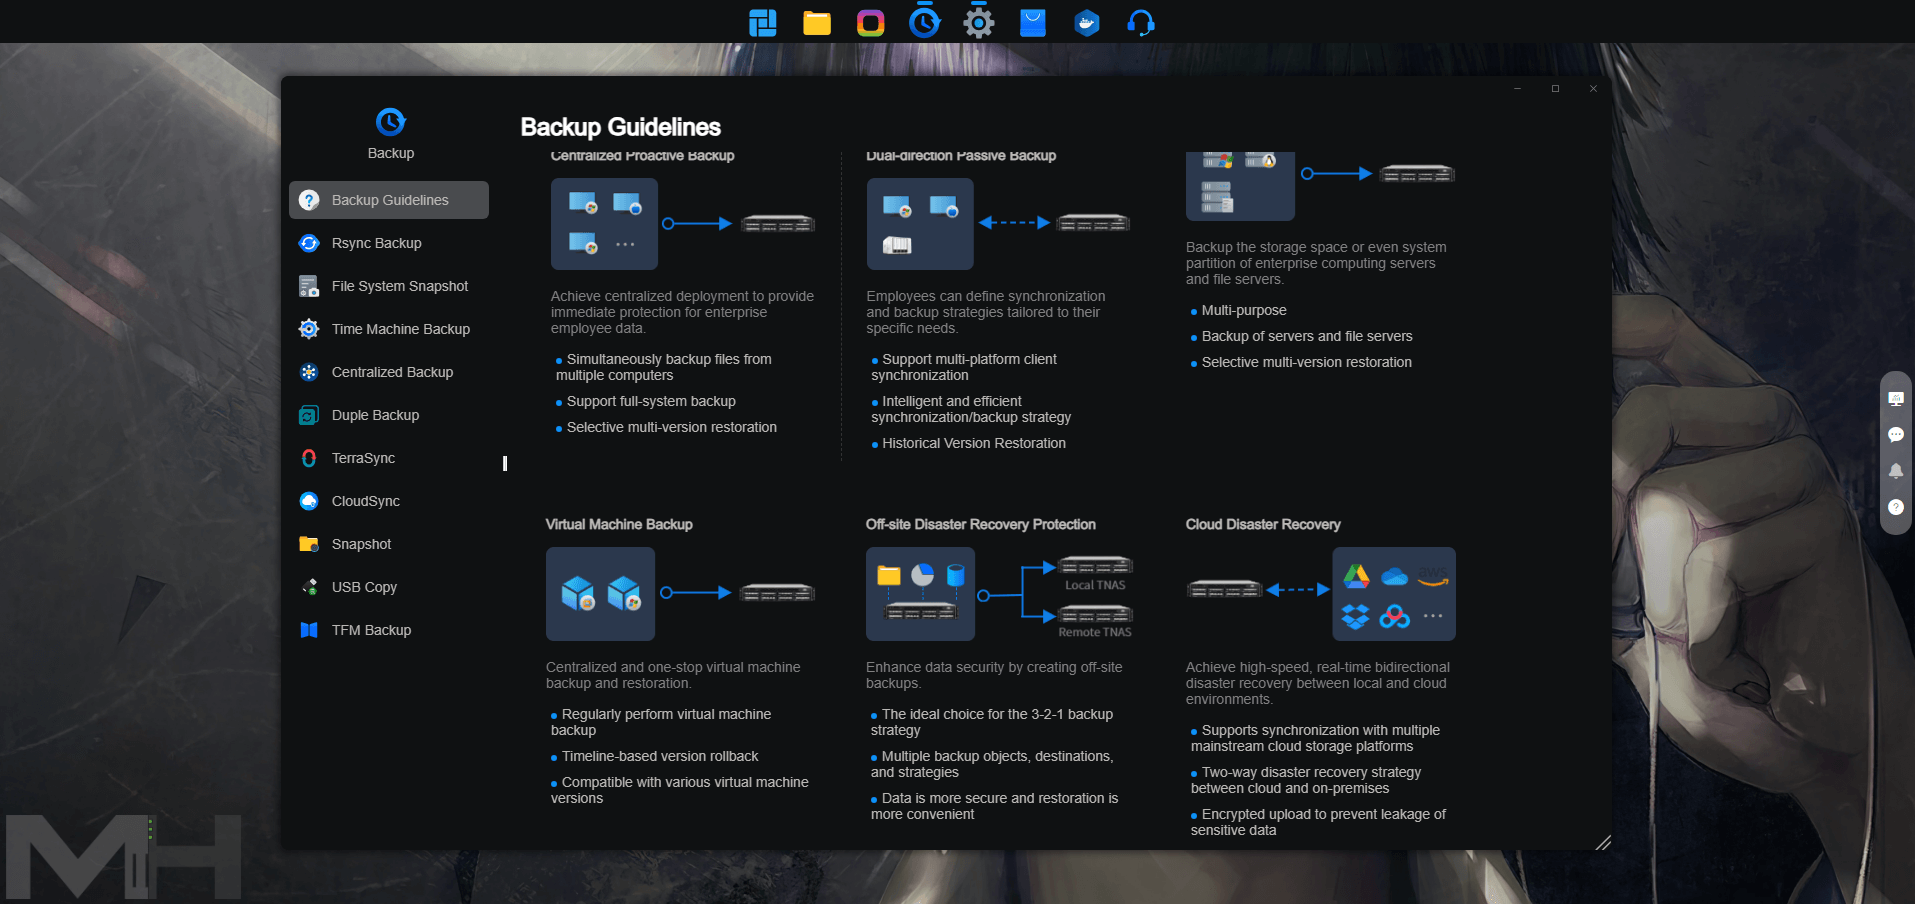The width and height of the screenshot is (1915, 904).
Task: Click the Off-site Disaster Recovery Protection heading
Action: (981, 524)
